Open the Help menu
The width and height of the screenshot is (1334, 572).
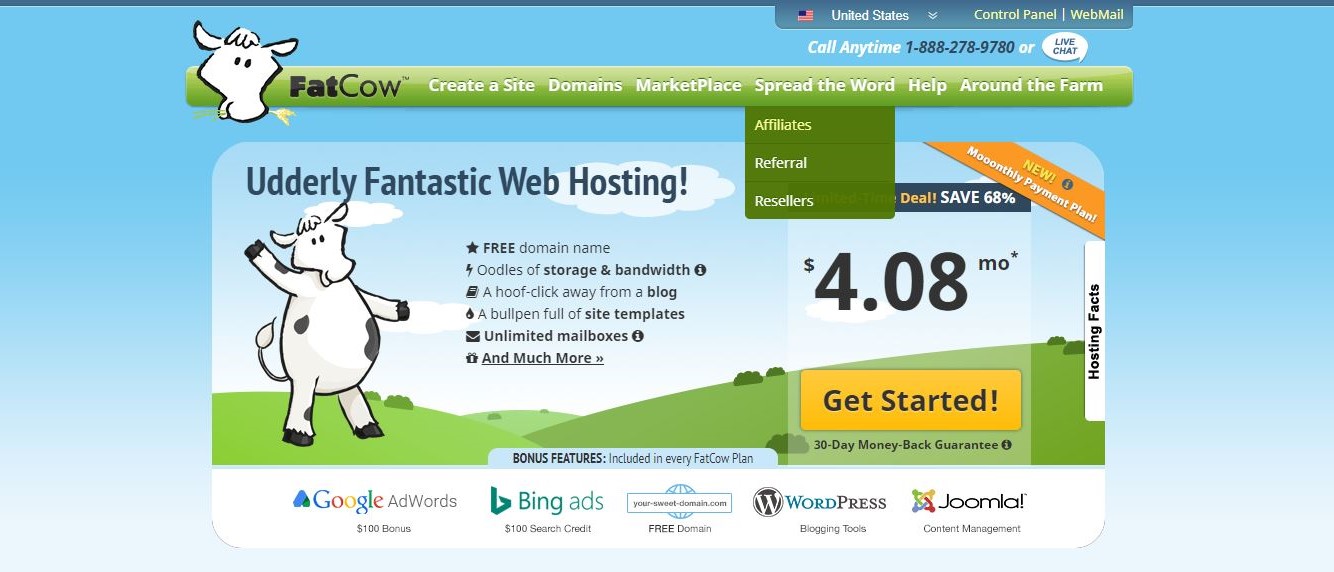coord(927,86)
